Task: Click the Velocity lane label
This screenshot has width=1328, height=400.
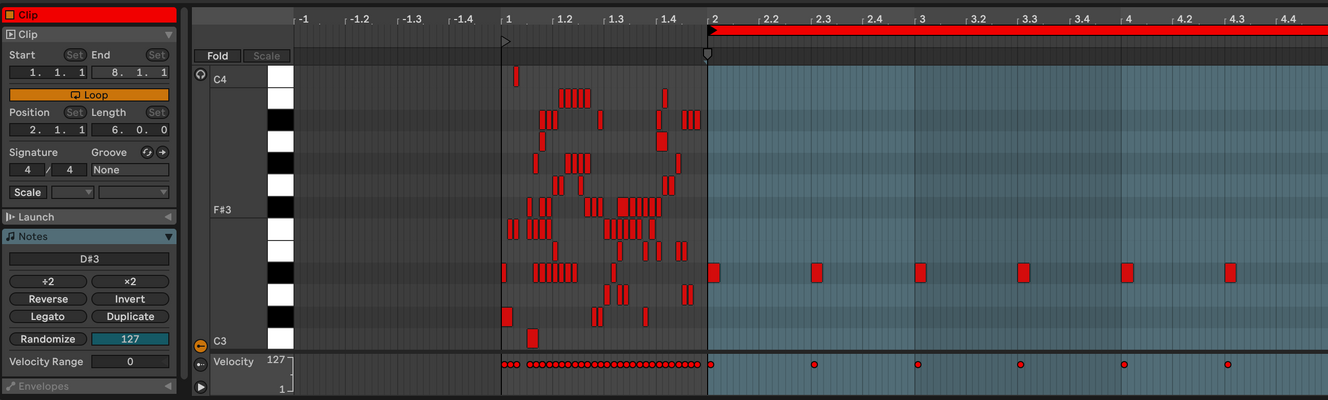Action: (234, 361)
